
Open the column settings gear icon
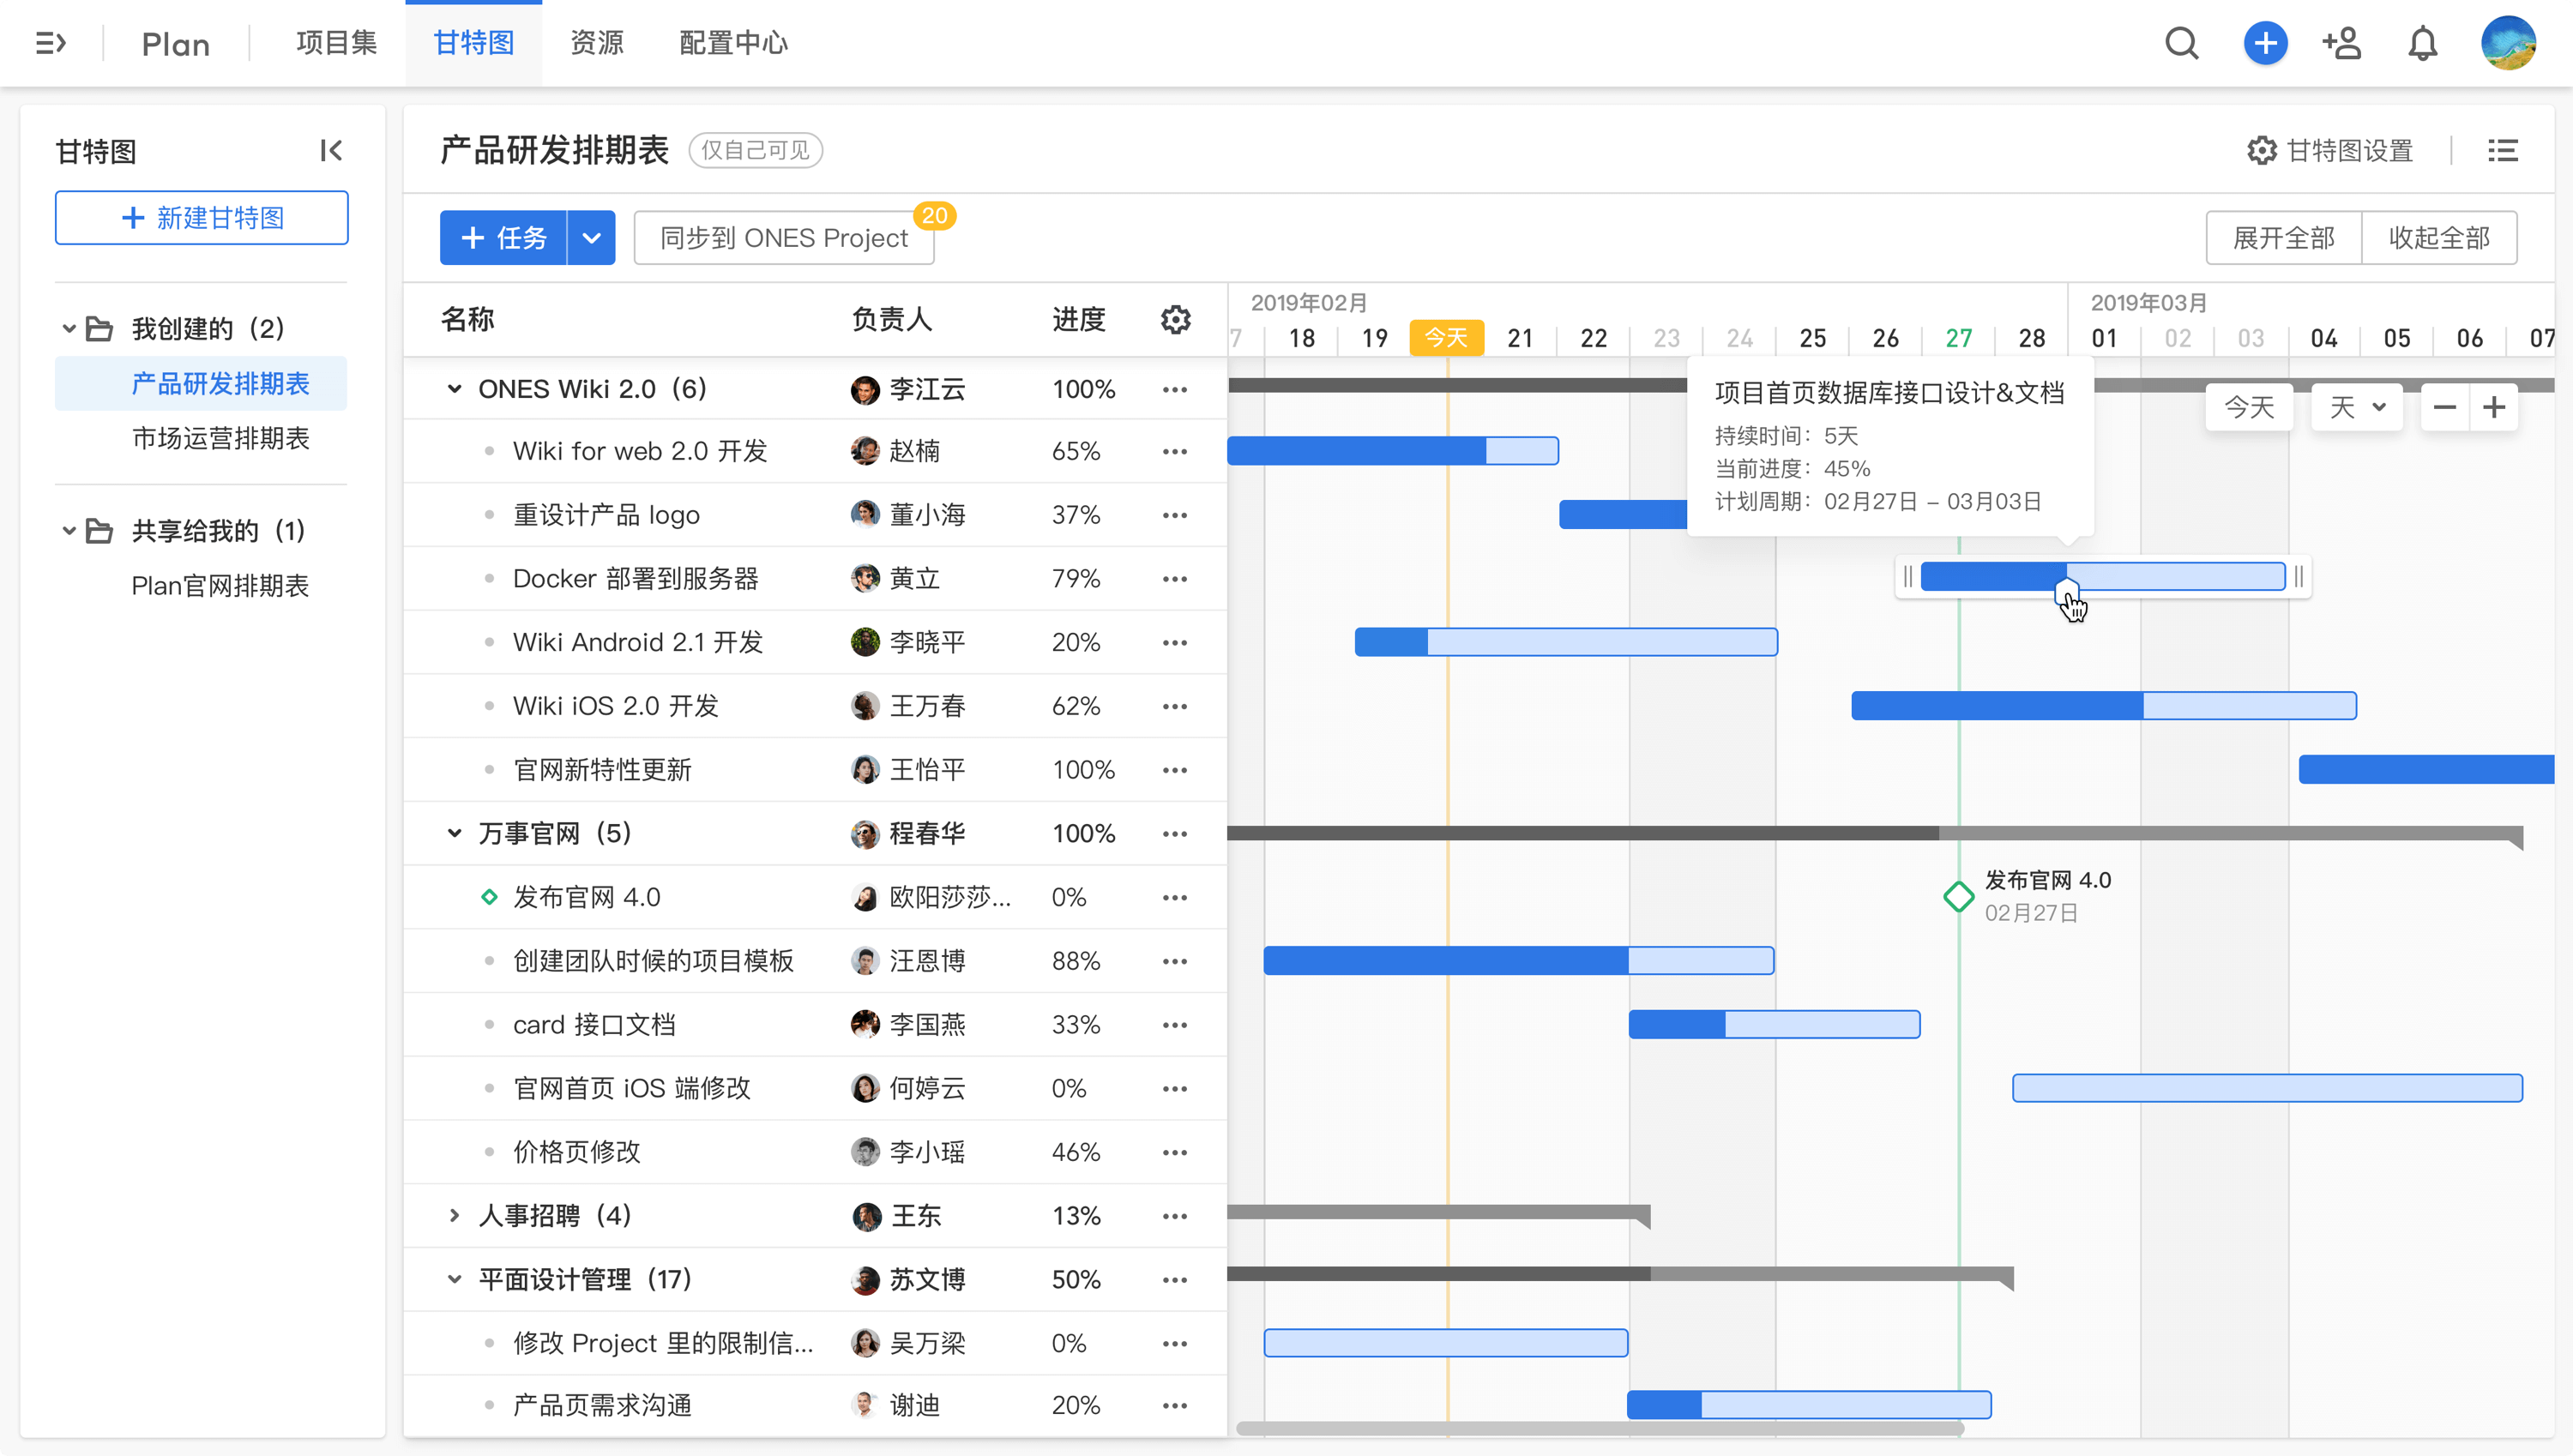point(1175,320)
